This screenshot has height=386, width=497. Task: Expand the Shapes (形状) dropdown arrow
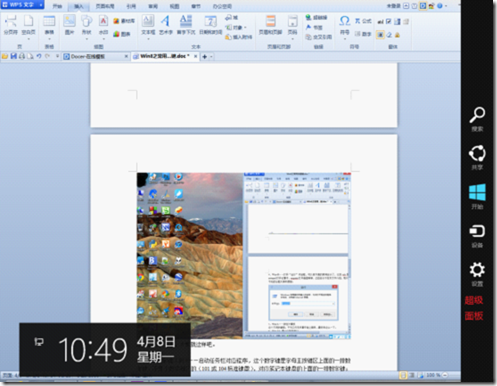[x=87, y=39]
